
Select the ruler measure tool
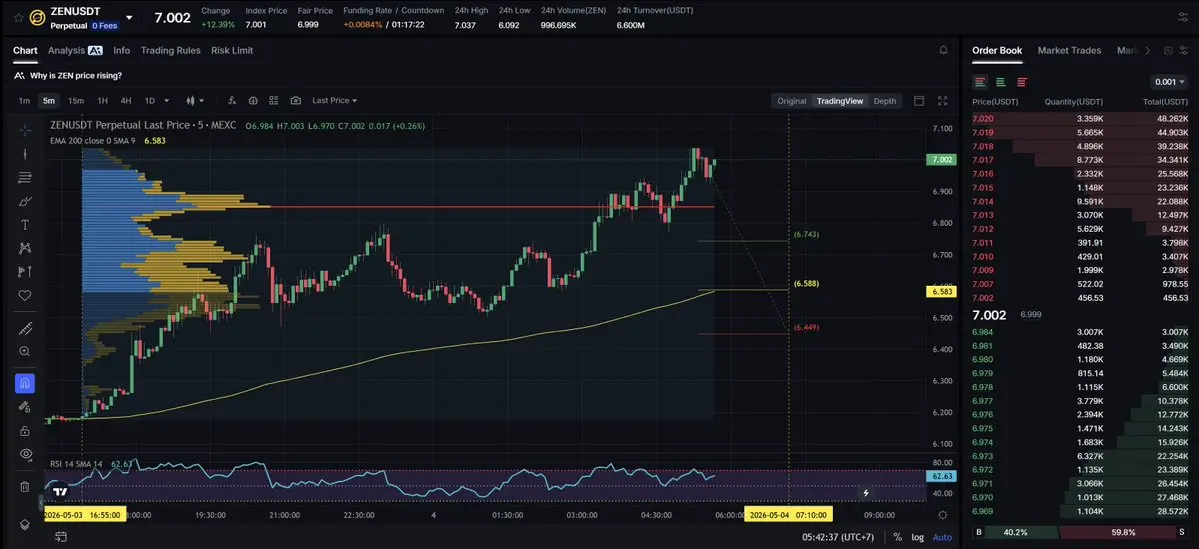tap(24, 328)
